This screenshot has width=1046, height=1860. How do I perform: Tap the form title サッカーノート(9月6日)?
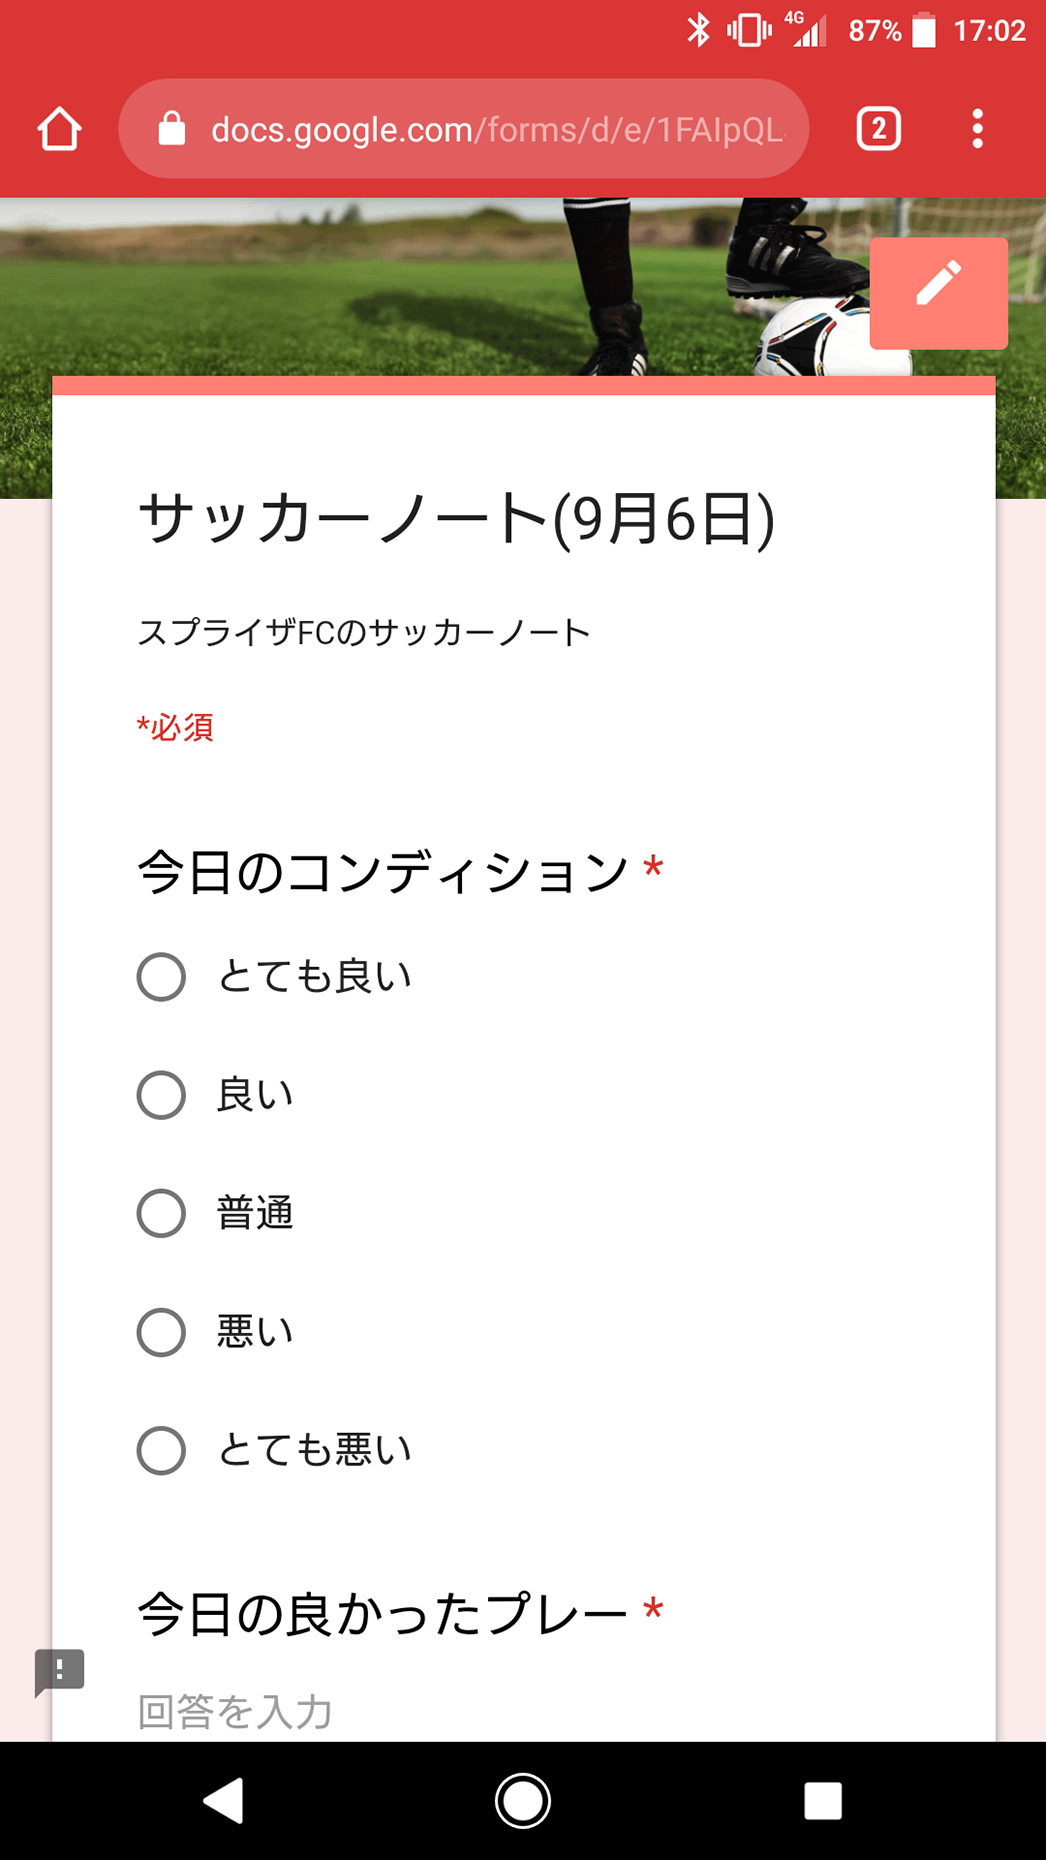coord(456,519)
